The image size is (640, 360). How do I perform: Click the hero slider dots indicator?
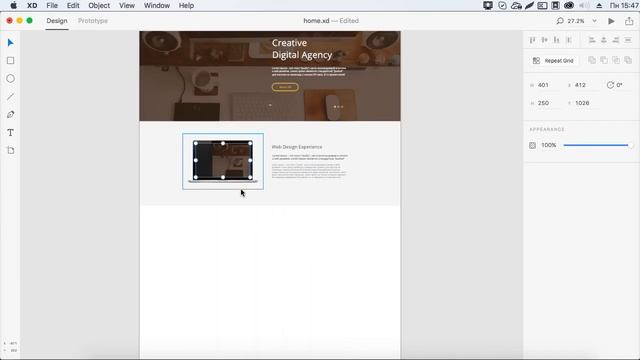338,107
